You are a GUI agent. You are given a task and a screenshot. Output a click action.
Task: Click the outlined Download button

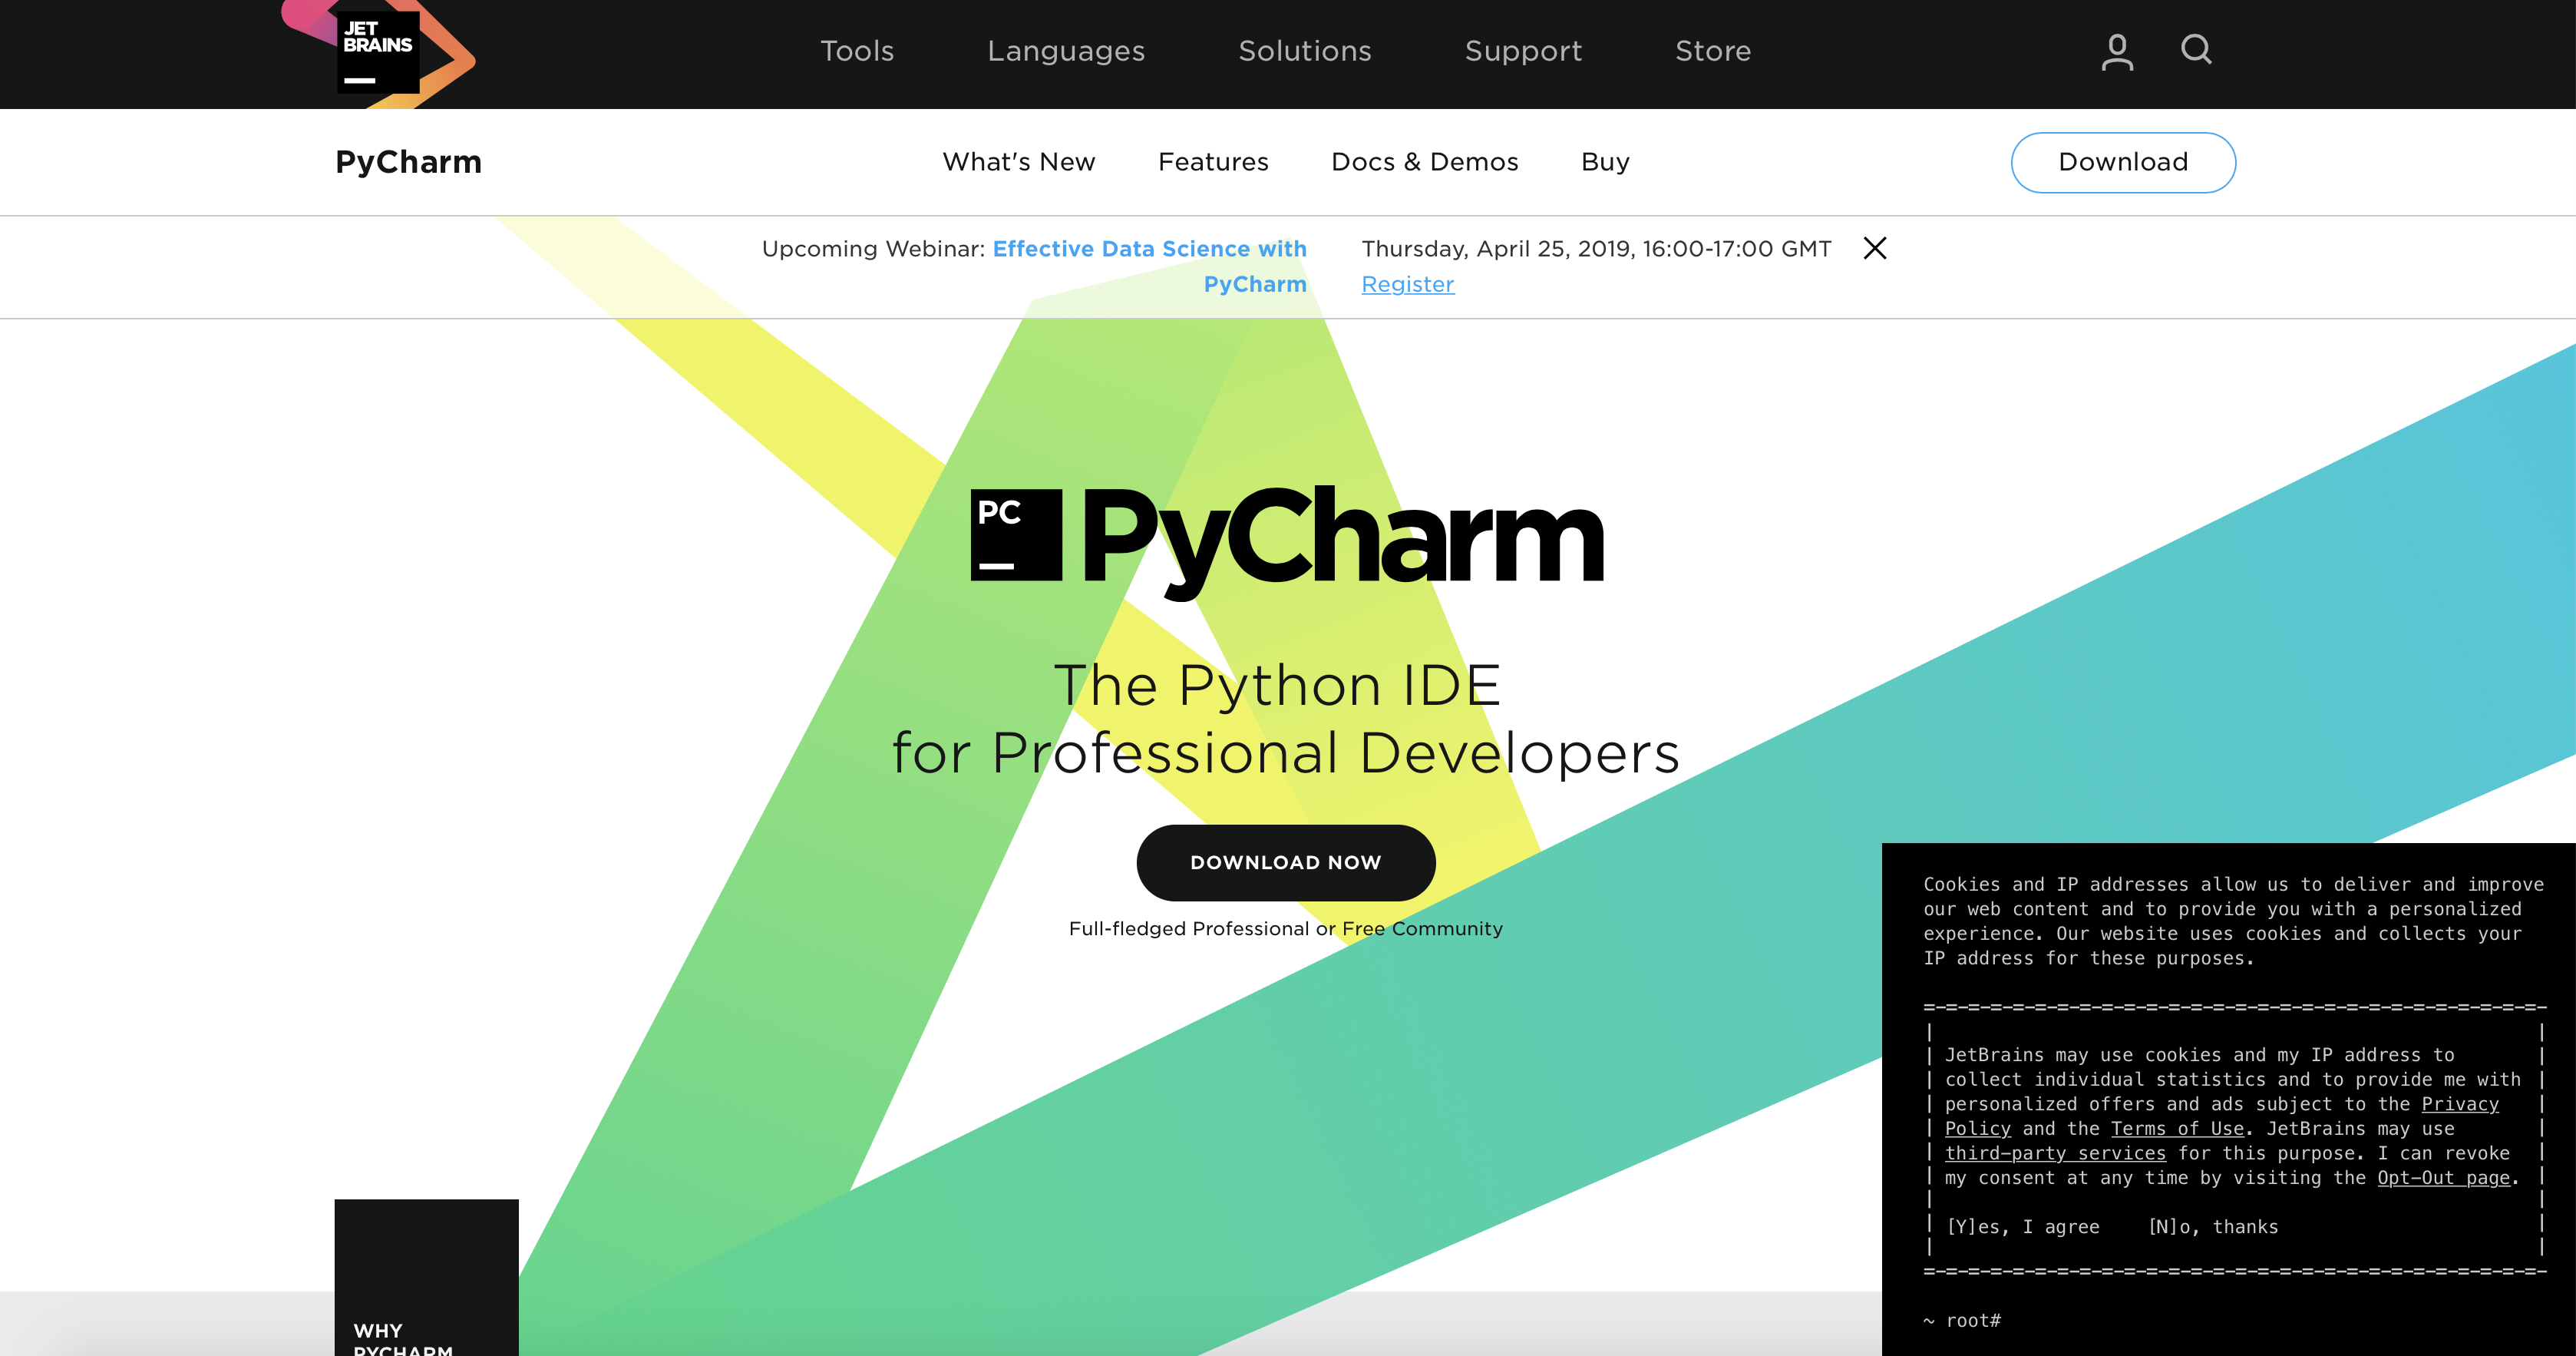click(2123, 162)
